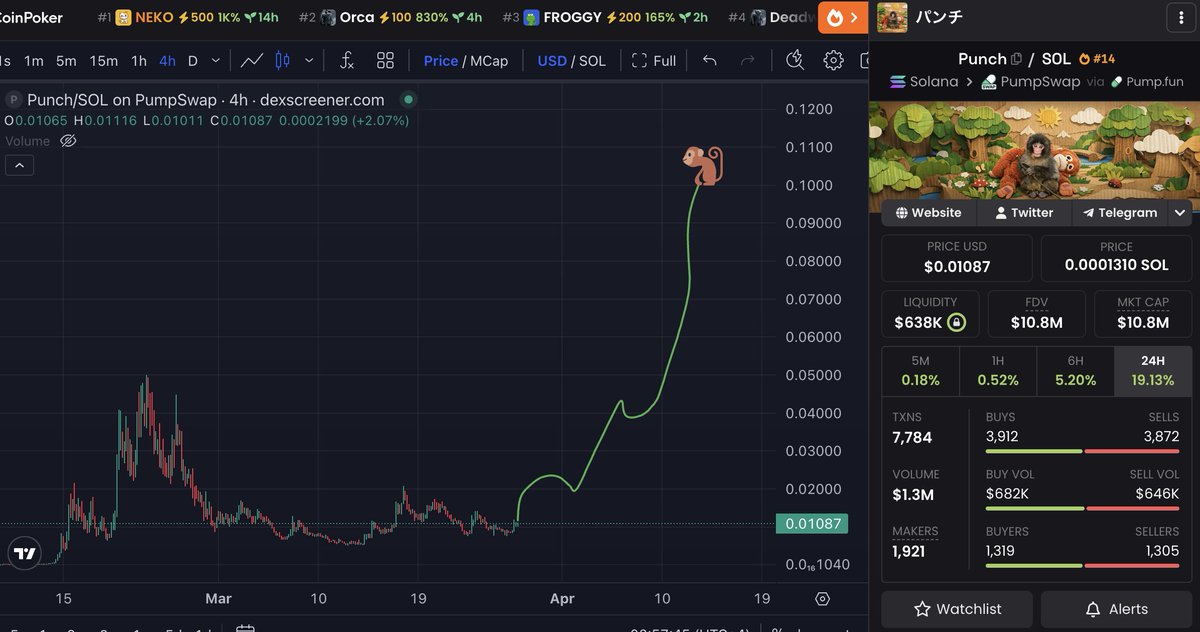Click the green 0.01087 price axis label

(x=811, y=523)
